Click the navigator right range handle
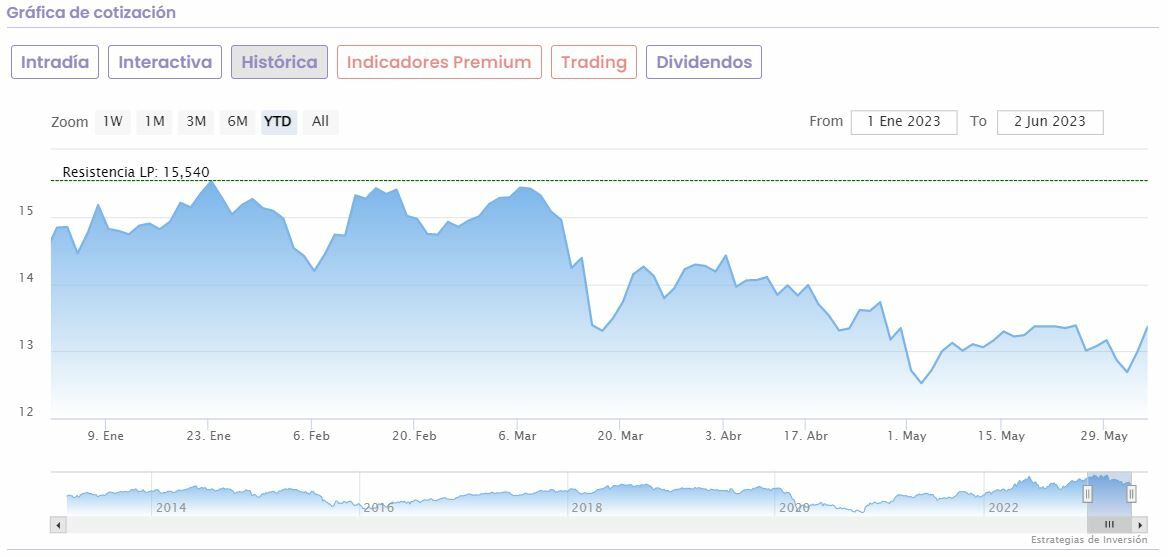Screen dimensions: 1168x557 (x=1131, y=493)
